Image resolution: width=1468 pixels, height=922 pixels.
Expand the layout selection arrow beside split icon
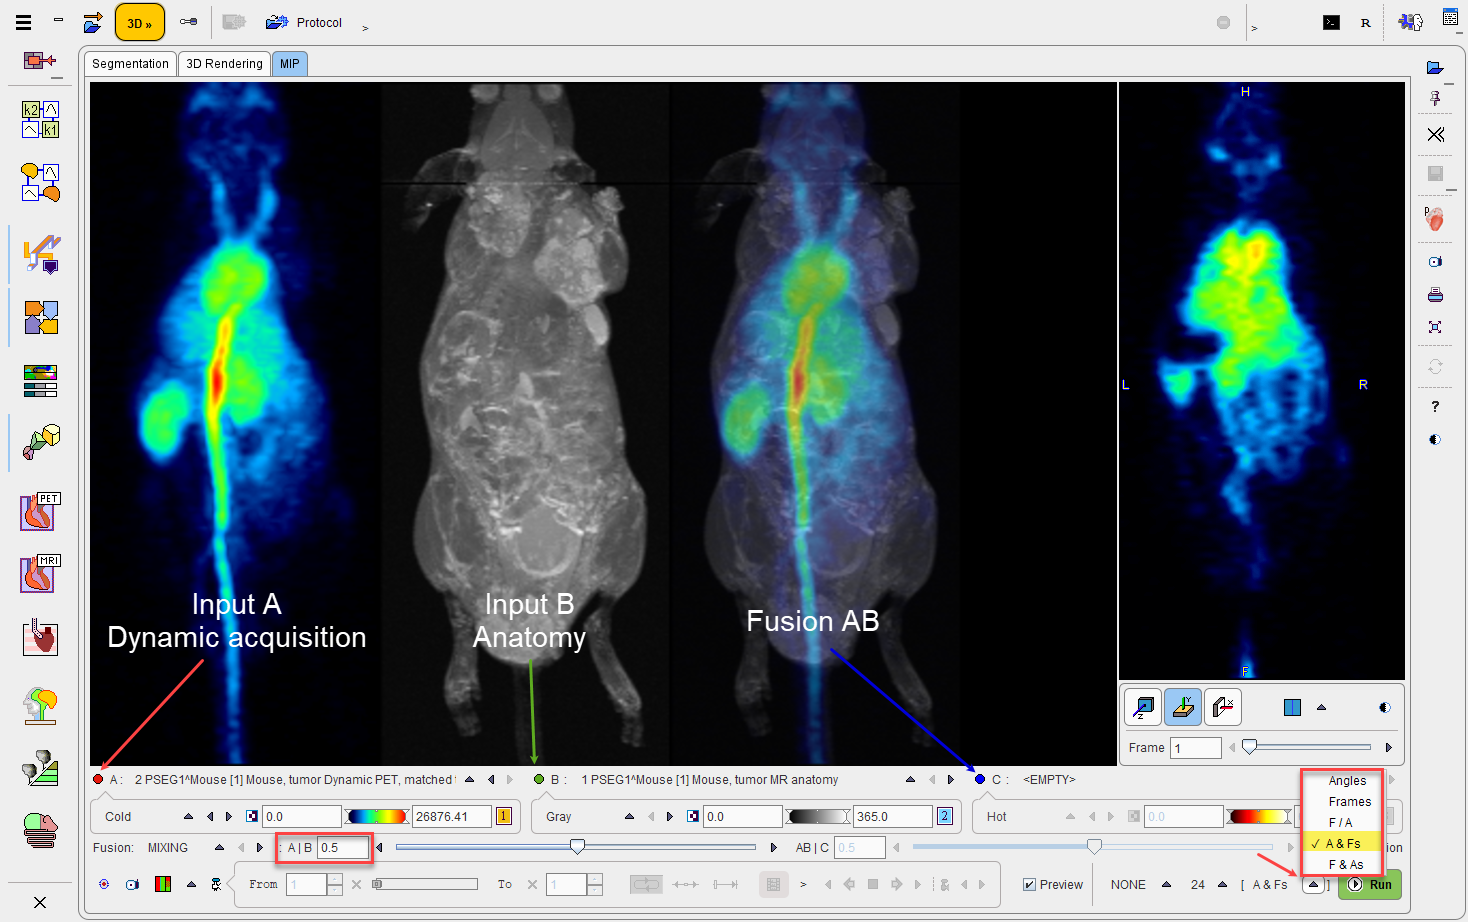point(1321,707)
